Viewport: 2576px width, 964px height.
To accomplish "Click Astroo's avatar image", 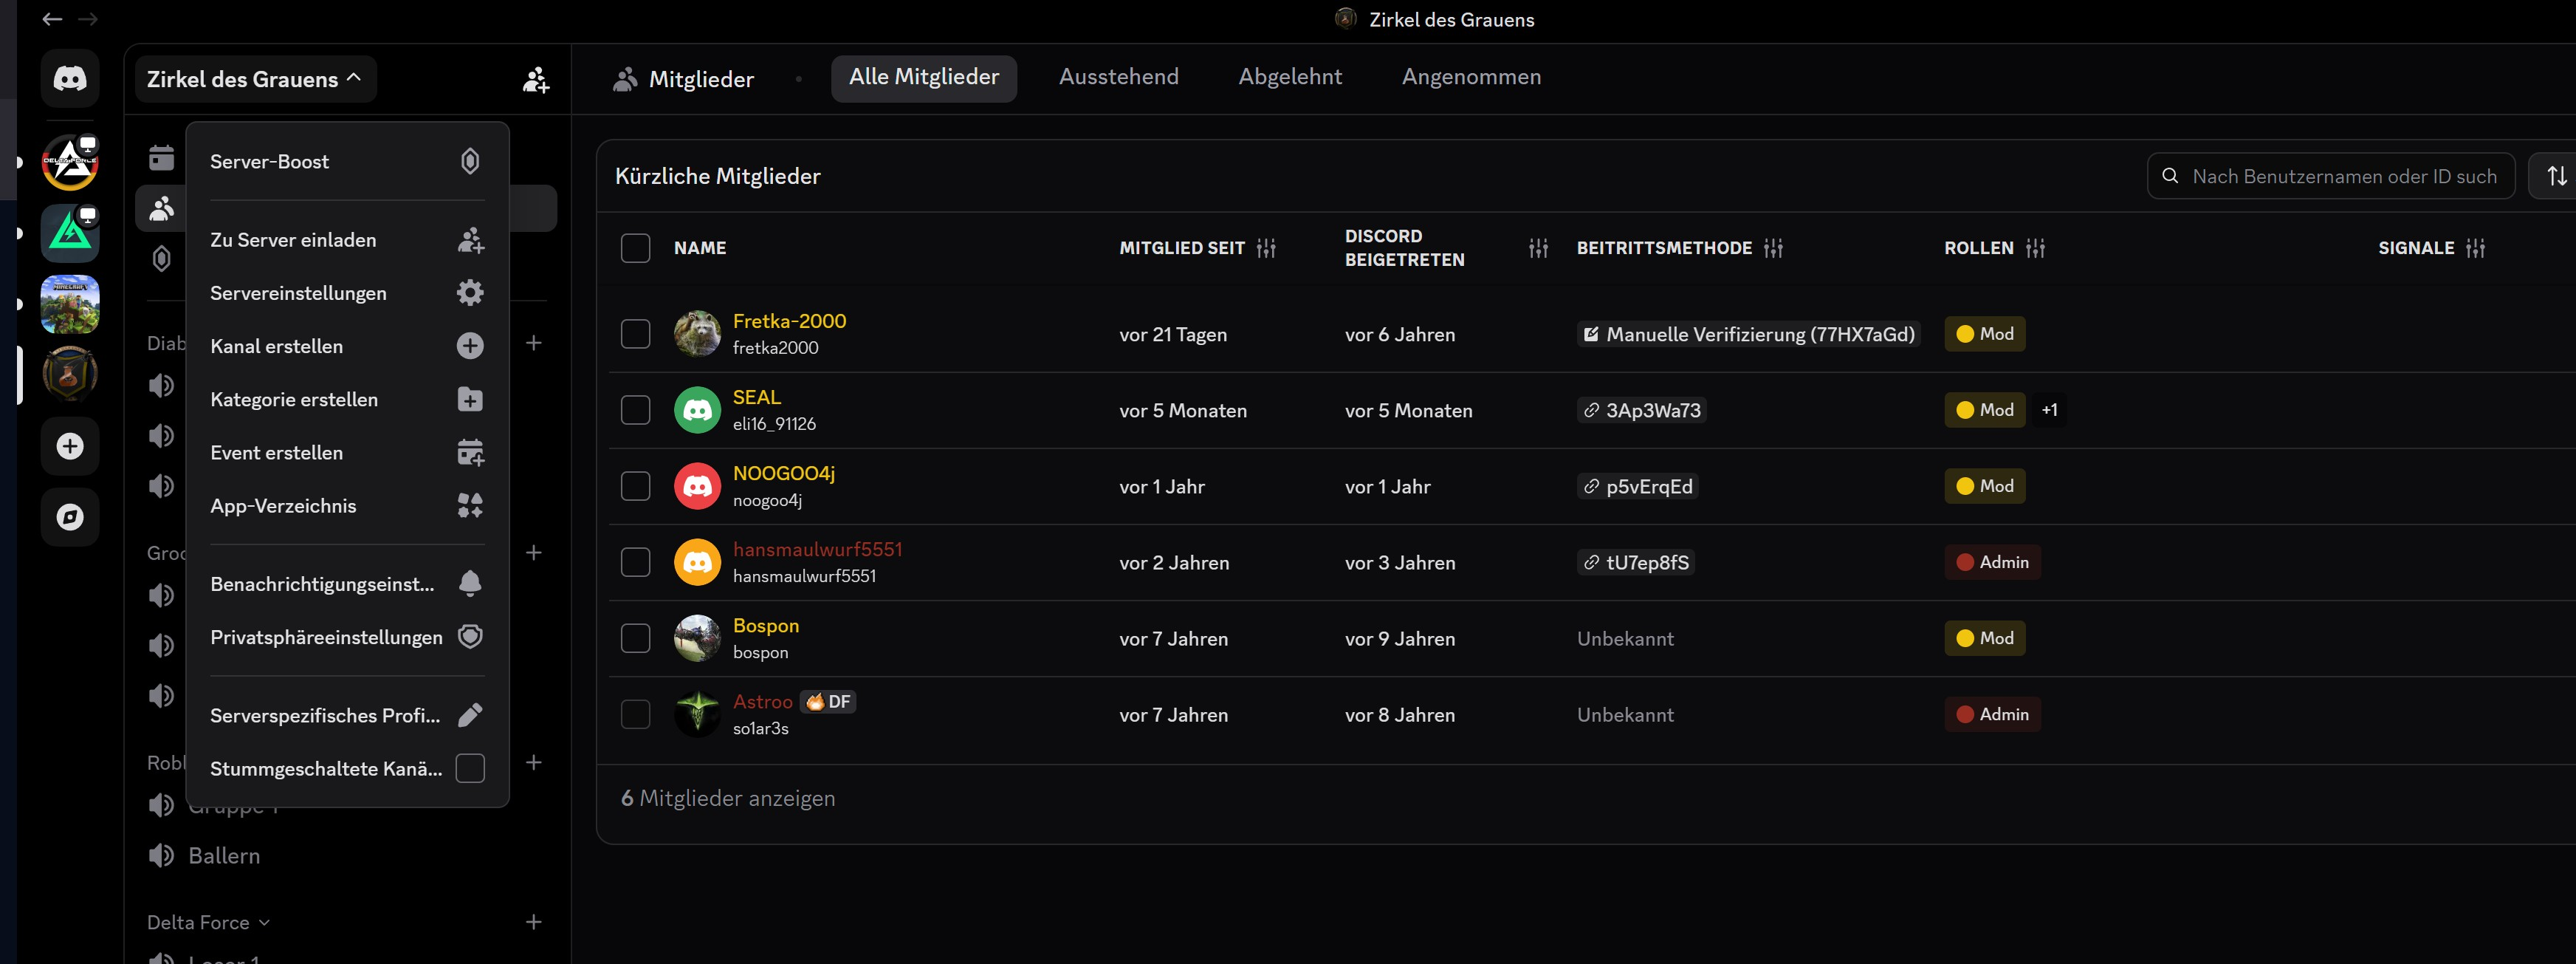I will pos(697,714).
